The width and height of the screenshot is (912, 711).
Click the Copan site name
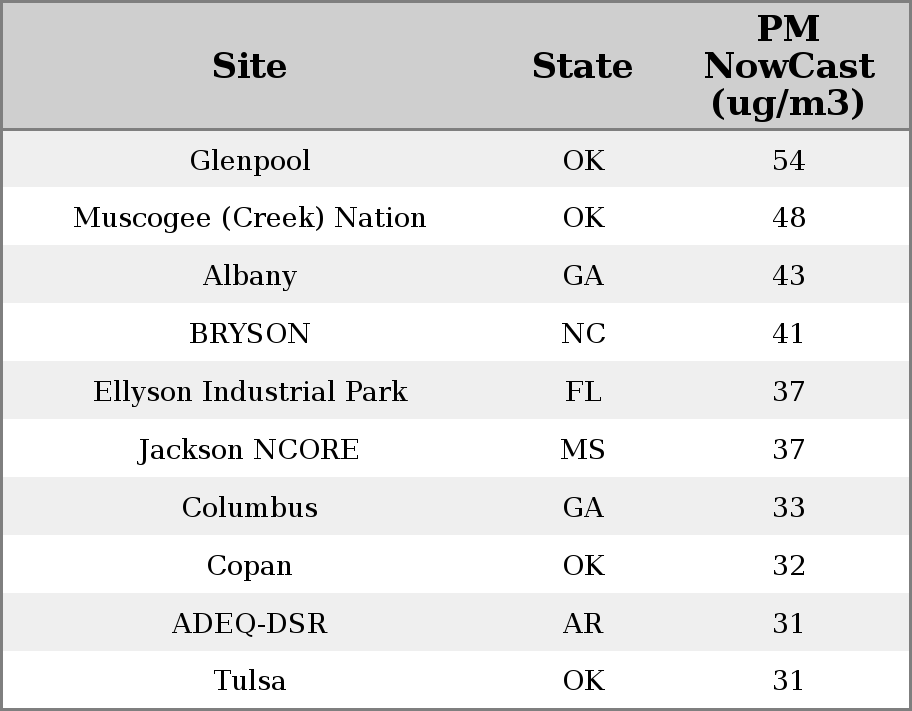point(249,566)
